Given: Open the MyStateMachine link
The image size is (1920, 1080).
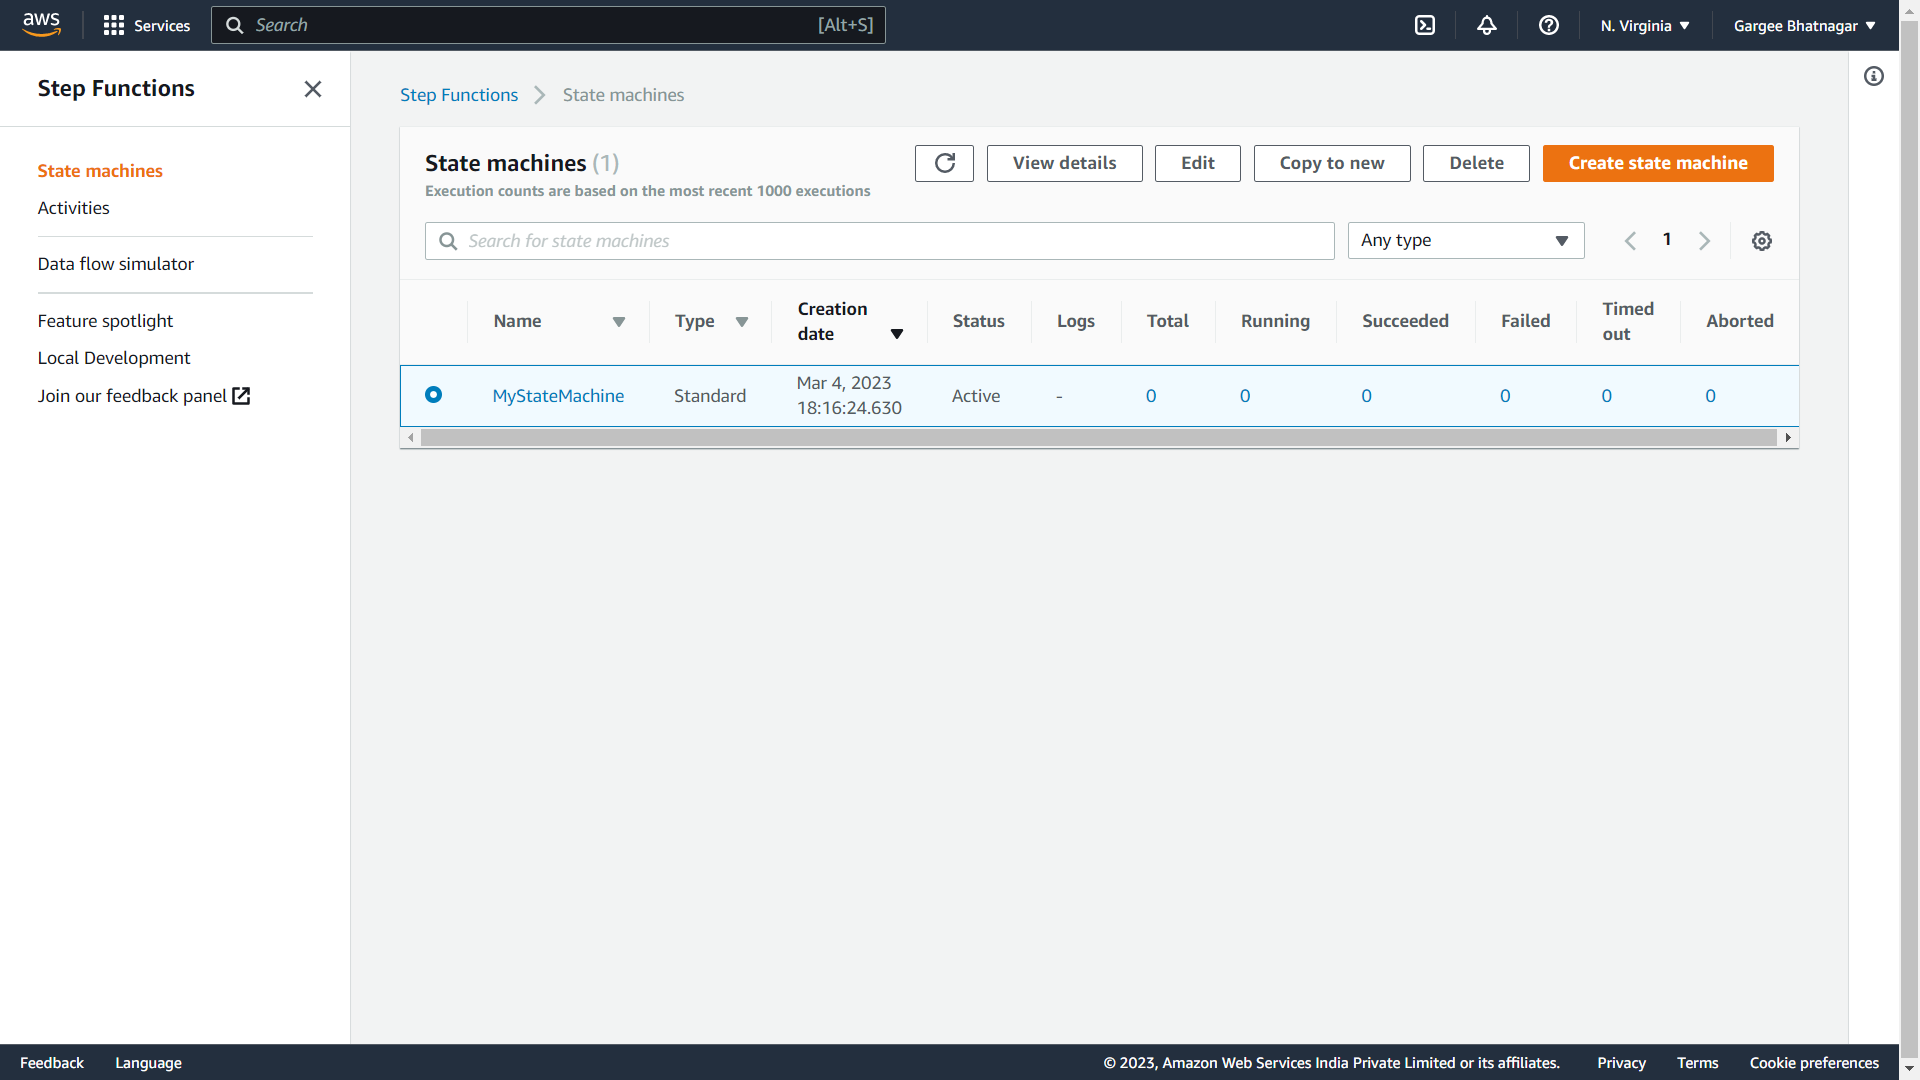Looking at the screenshot, I should (x=558, y=396).
